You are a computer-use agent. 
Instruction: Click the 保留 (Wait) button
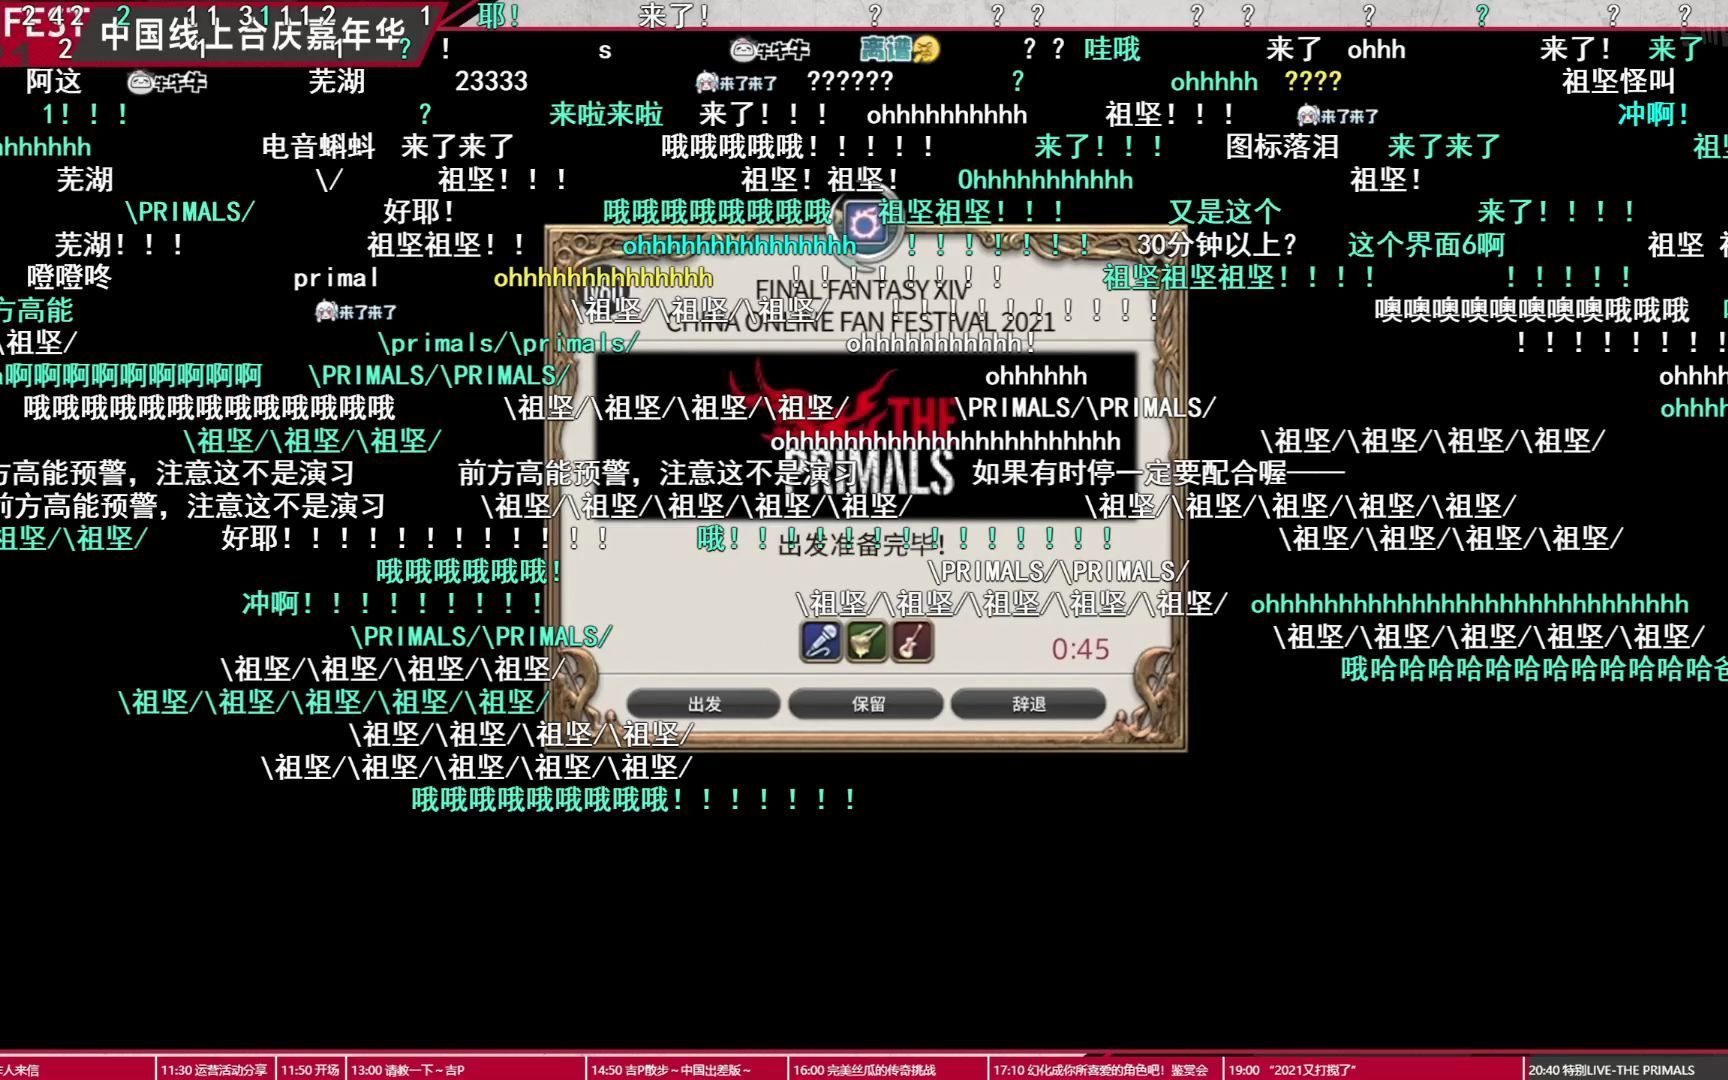point(867,704)
